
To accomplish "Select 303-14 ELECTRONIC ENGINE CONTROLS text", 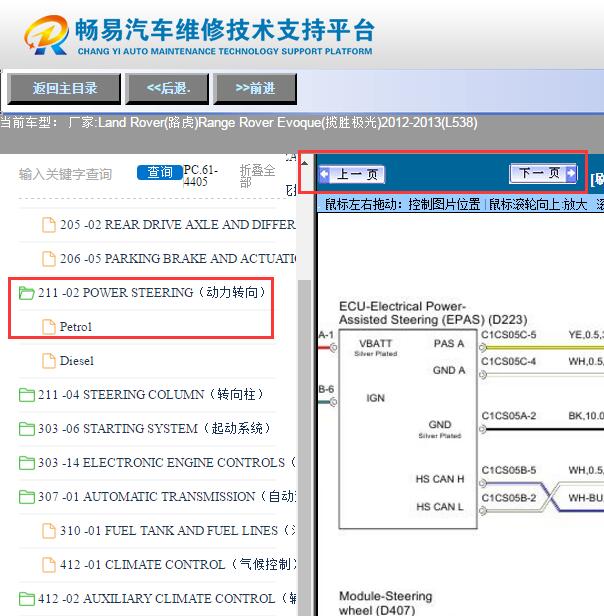I will coord(167,462).
